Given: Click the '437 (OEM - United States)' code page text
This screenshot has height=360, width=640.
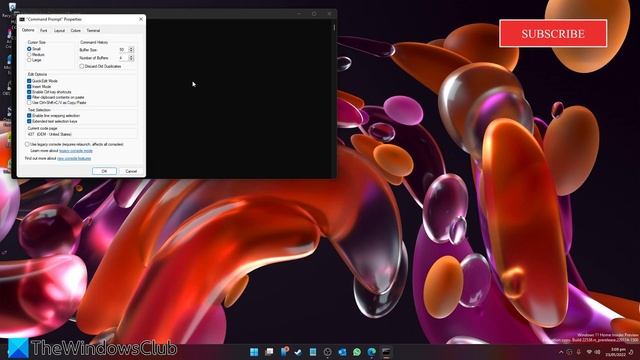Looking at the screenshot, I should (49, 134).
